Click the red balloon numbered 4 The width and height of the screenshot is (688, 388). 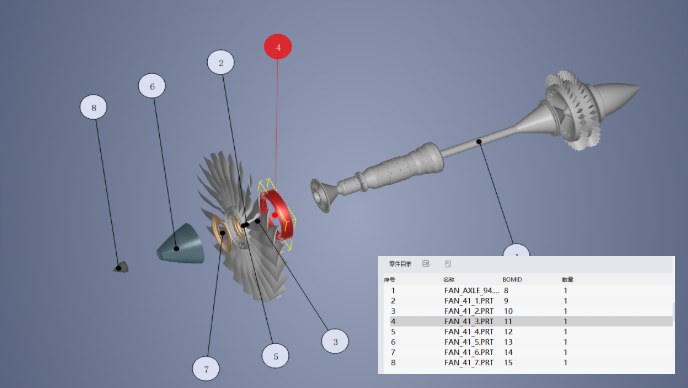[278, 47]
